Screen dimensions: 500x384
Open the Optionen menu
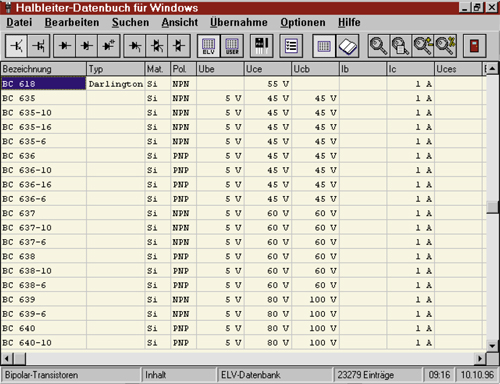[x=303, y=22]
